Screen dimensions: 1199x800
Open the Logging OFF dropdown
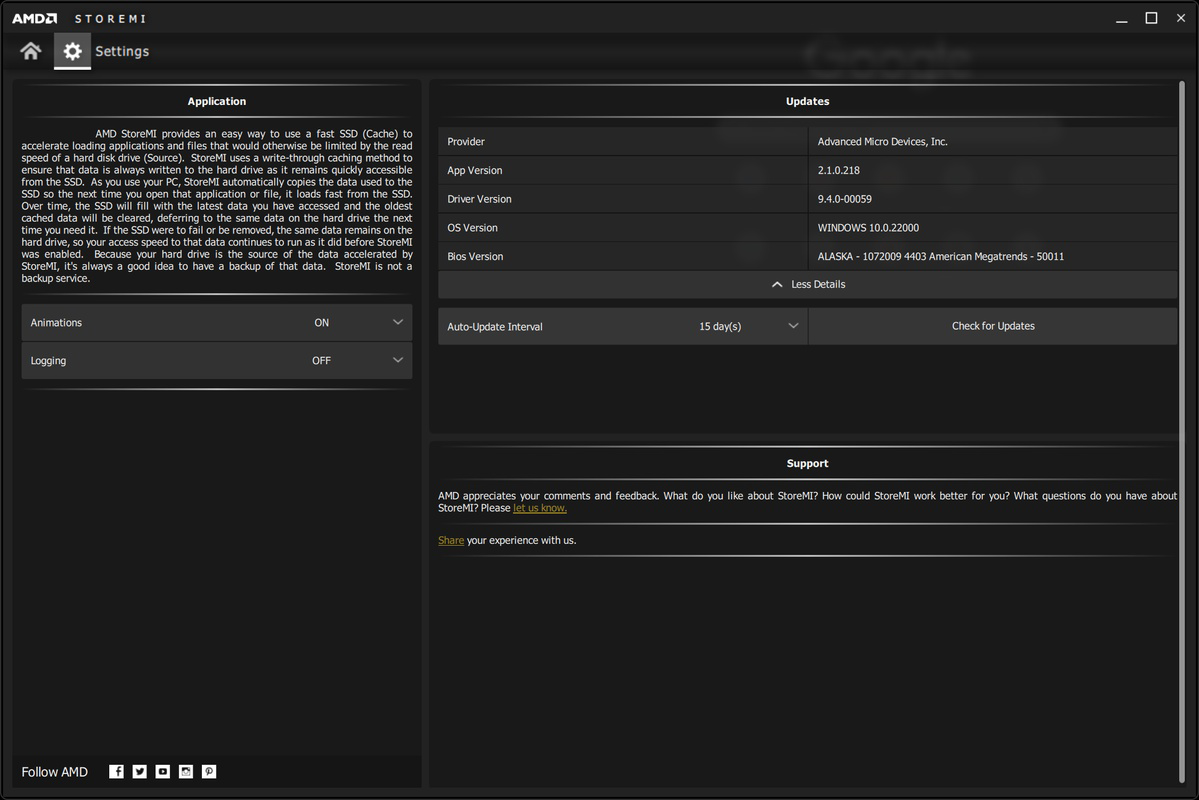(x=216, y=360)
